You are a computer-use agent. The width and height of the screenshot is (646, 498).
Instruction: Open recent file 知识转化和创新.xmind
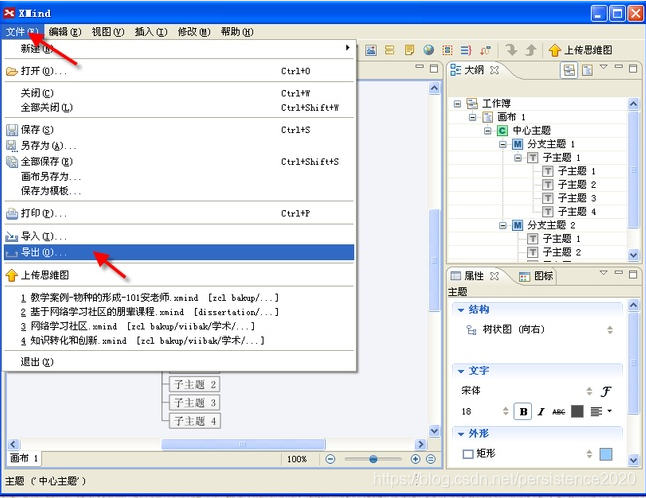pyautogui.click(x=179, y=341)
